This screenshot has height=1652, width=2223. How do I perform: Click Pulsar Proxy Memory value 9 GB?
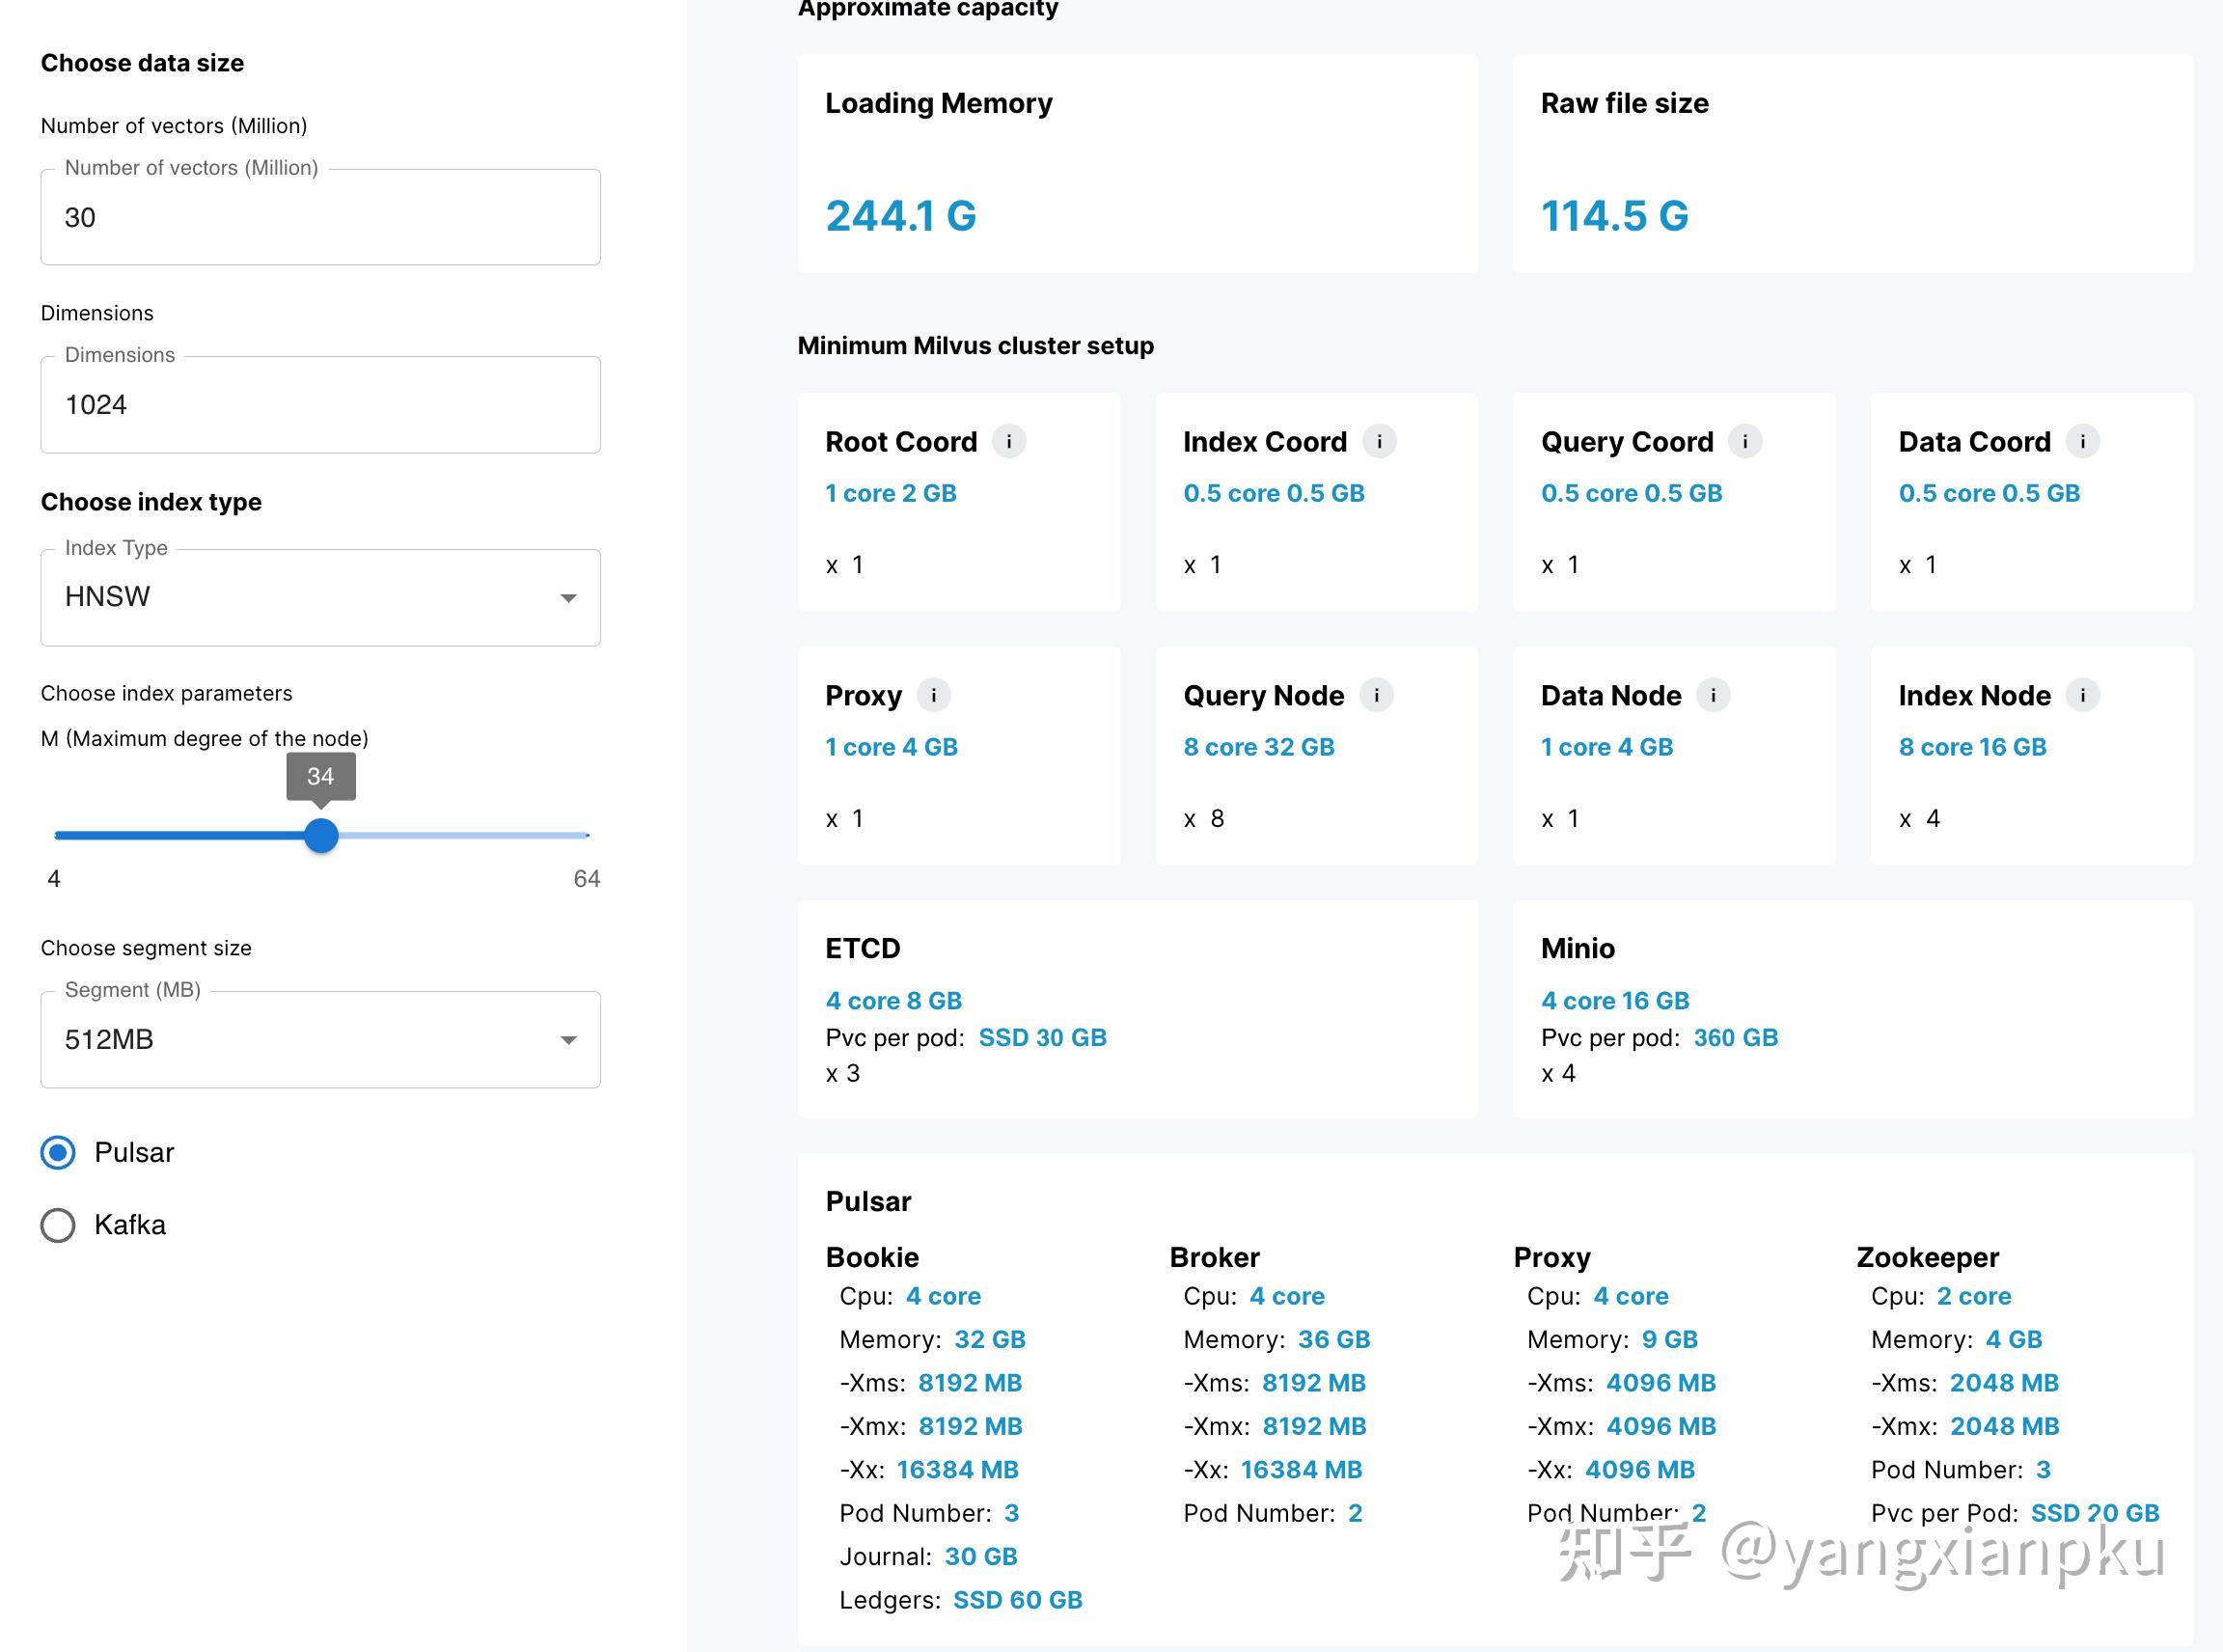1669,1340
